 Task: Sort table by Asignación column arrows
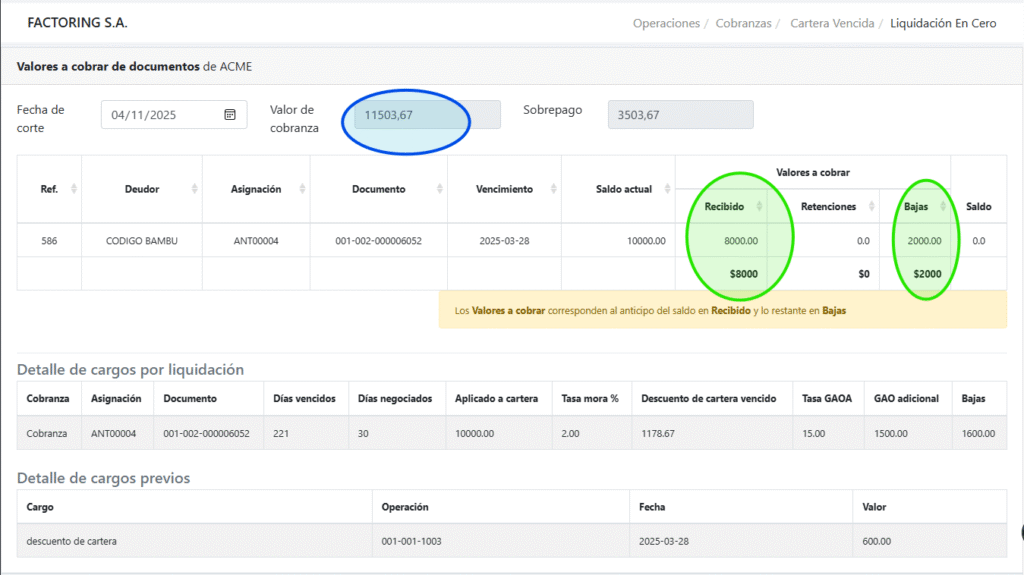[x=301, y=189]
